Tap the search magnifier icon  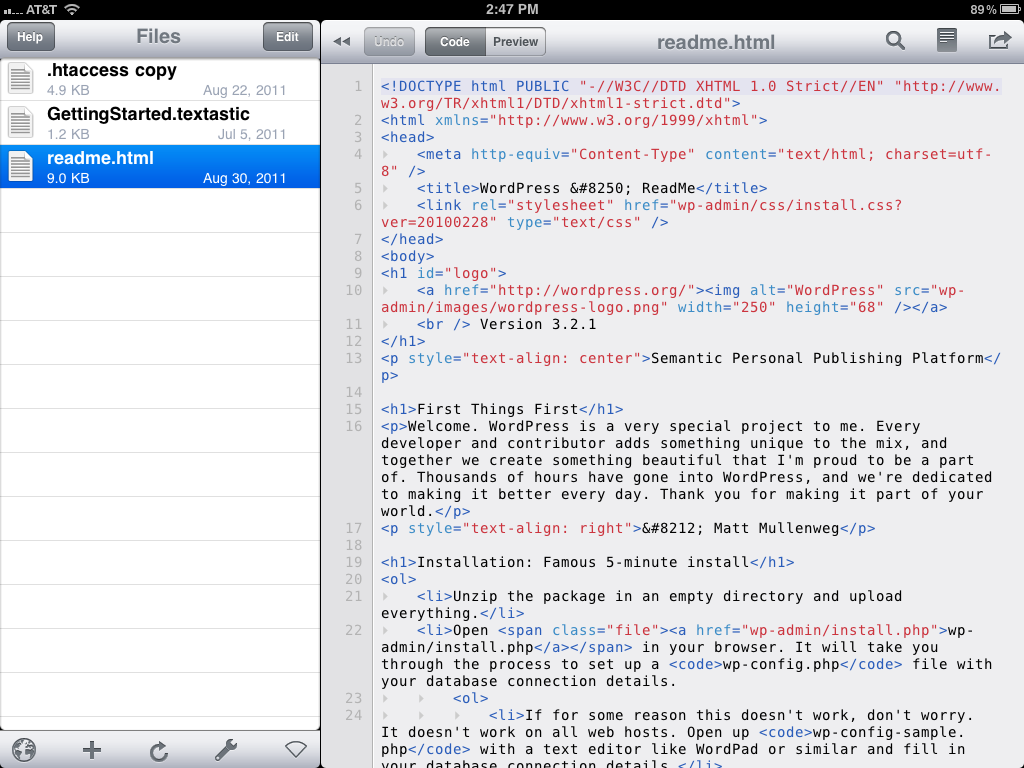(895, 41)
